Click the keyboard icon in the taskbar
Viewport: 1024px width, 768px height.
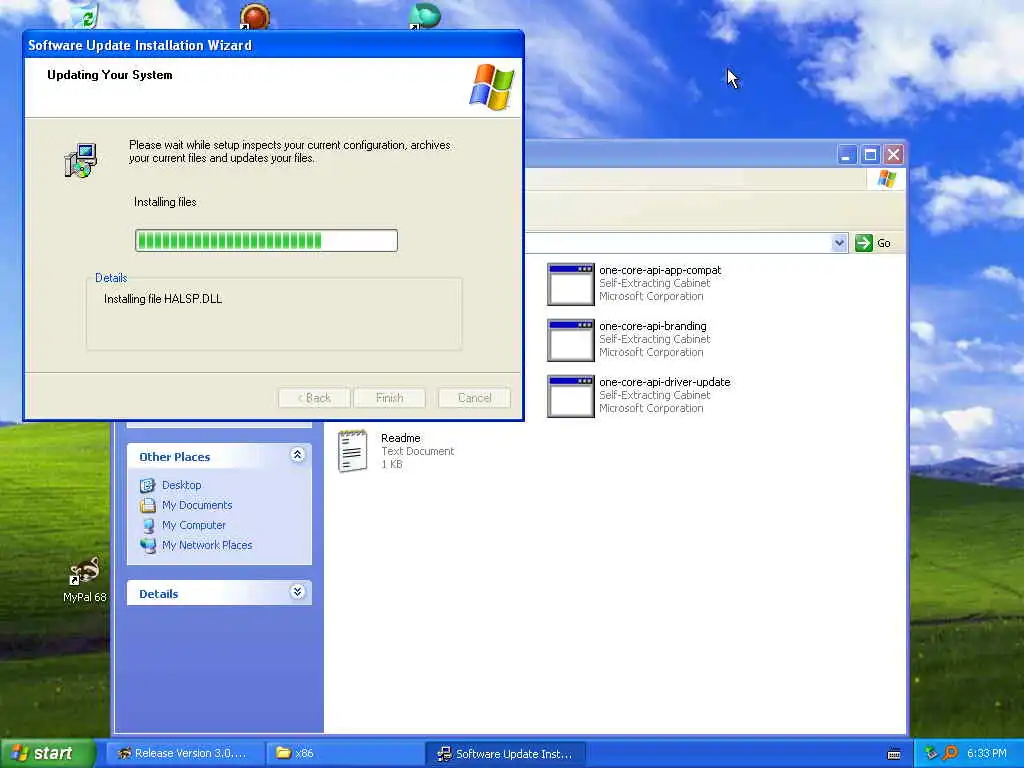(894, 754)
